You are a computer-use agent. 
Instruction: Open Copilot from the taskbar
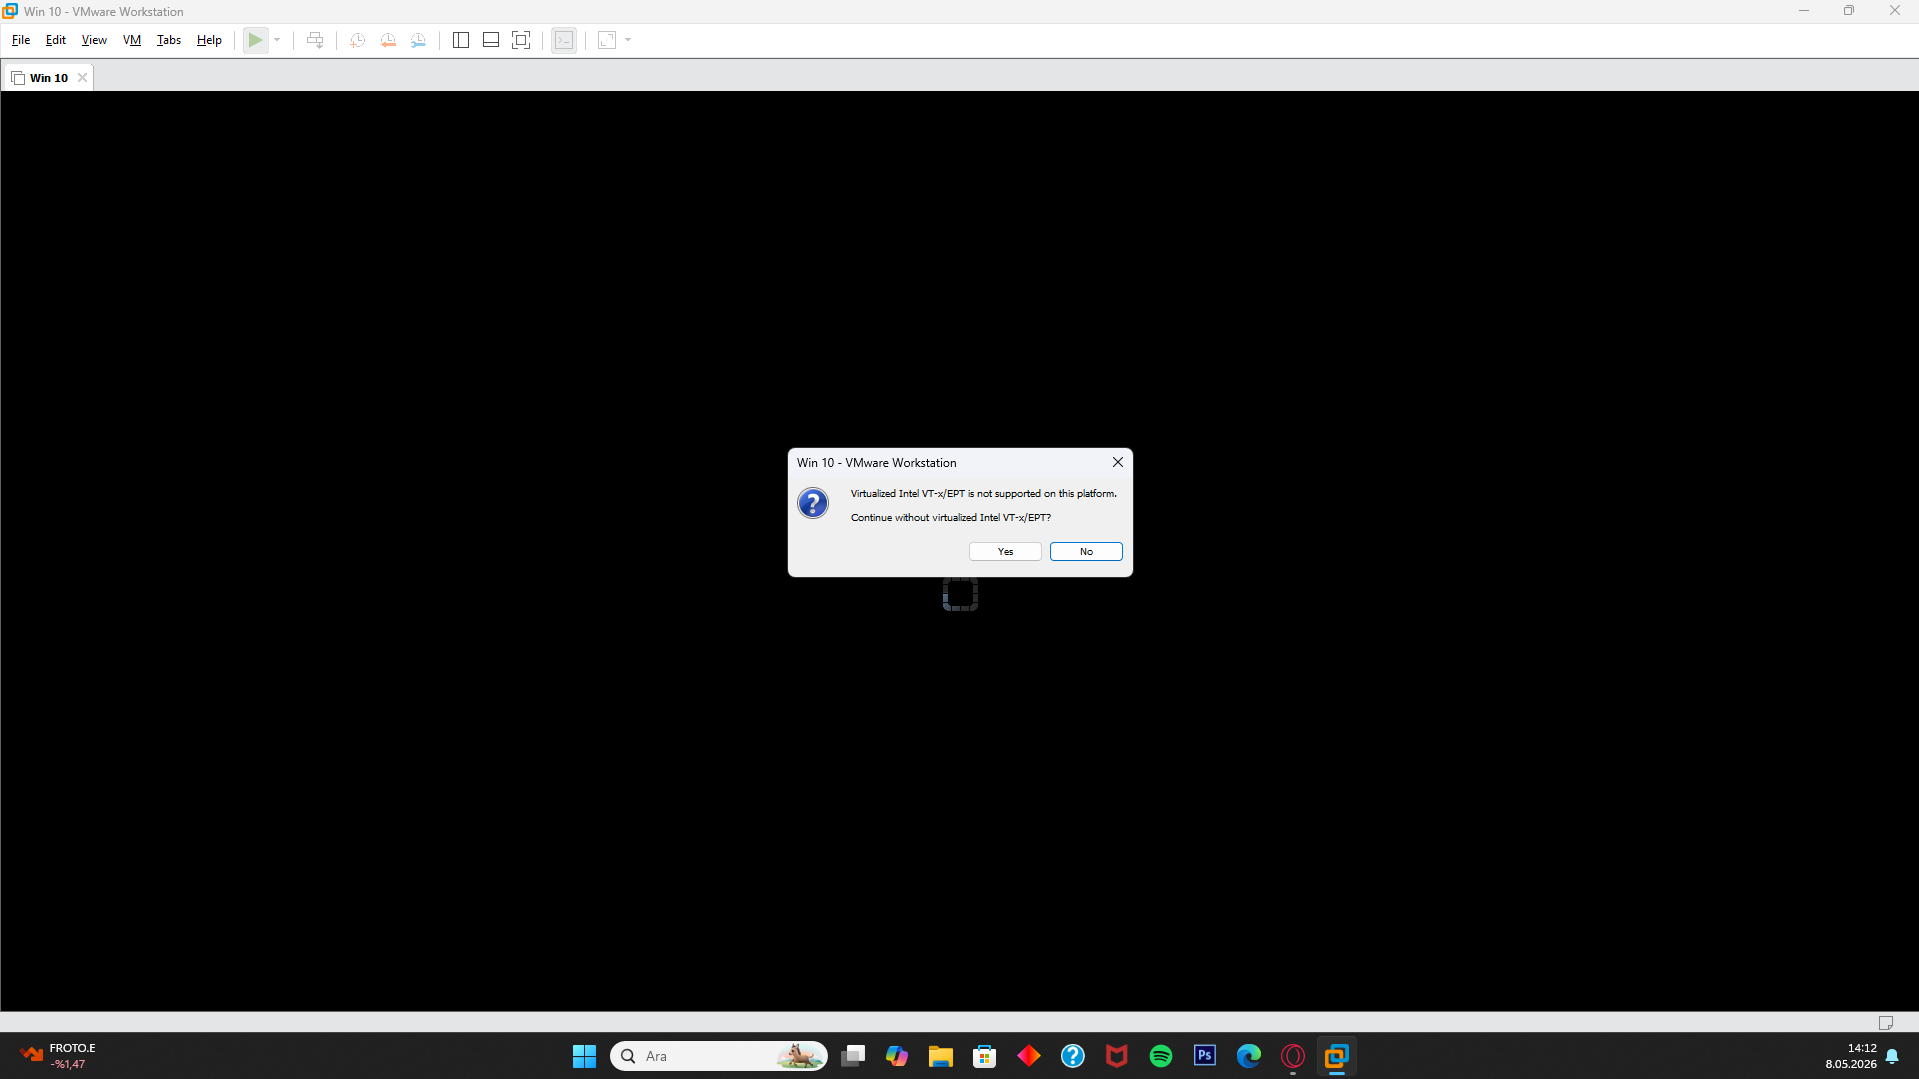(x=897, y=1056)
